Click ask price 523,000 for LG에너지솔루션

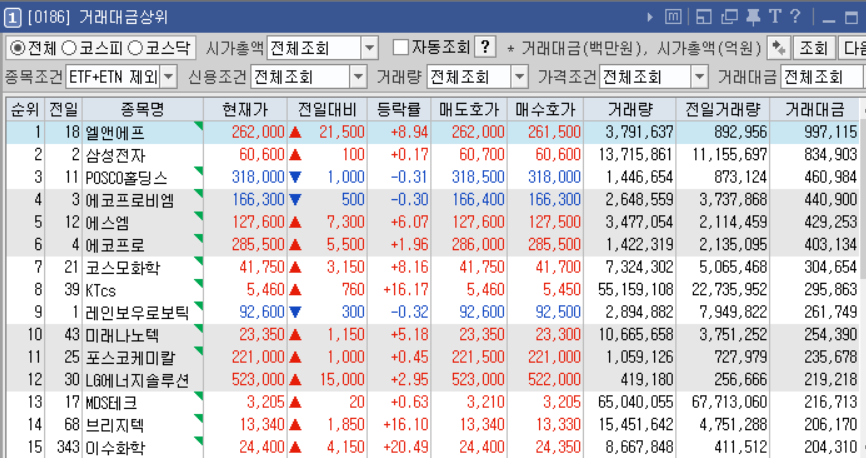coord(478,380)
